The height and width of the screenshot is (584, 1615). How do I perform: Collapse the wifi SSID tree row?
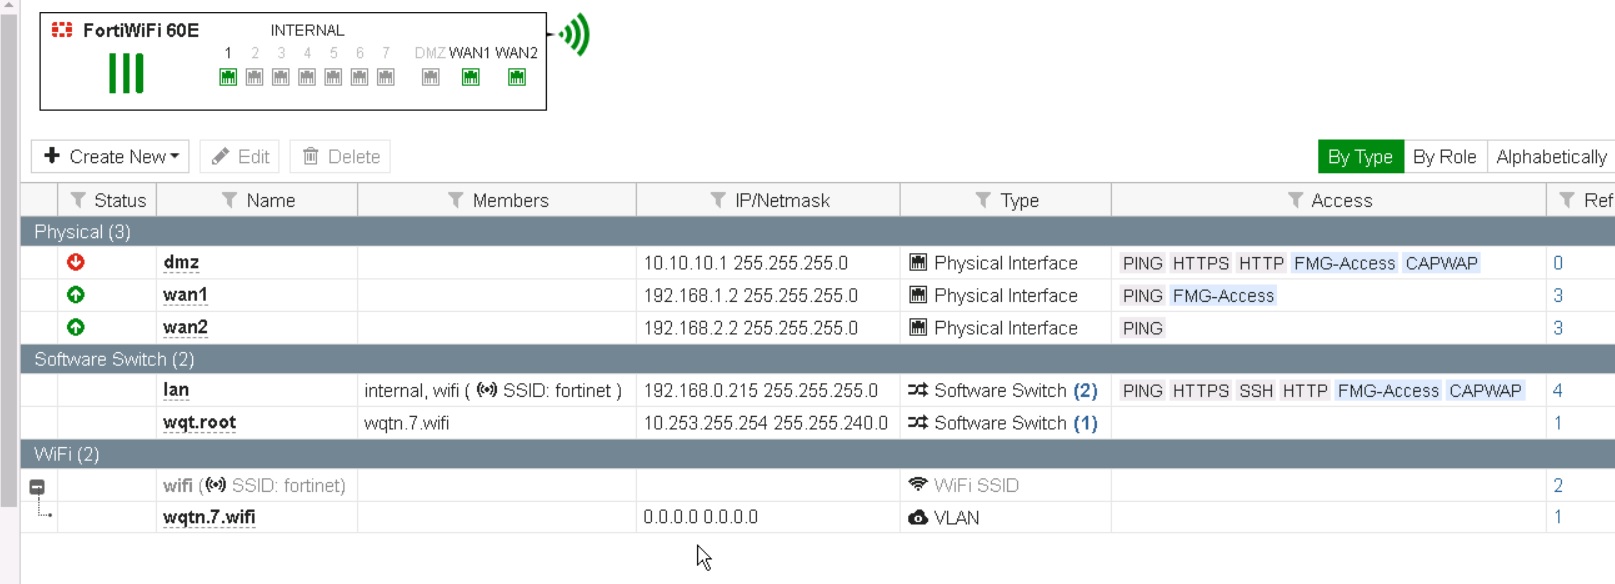37,487
